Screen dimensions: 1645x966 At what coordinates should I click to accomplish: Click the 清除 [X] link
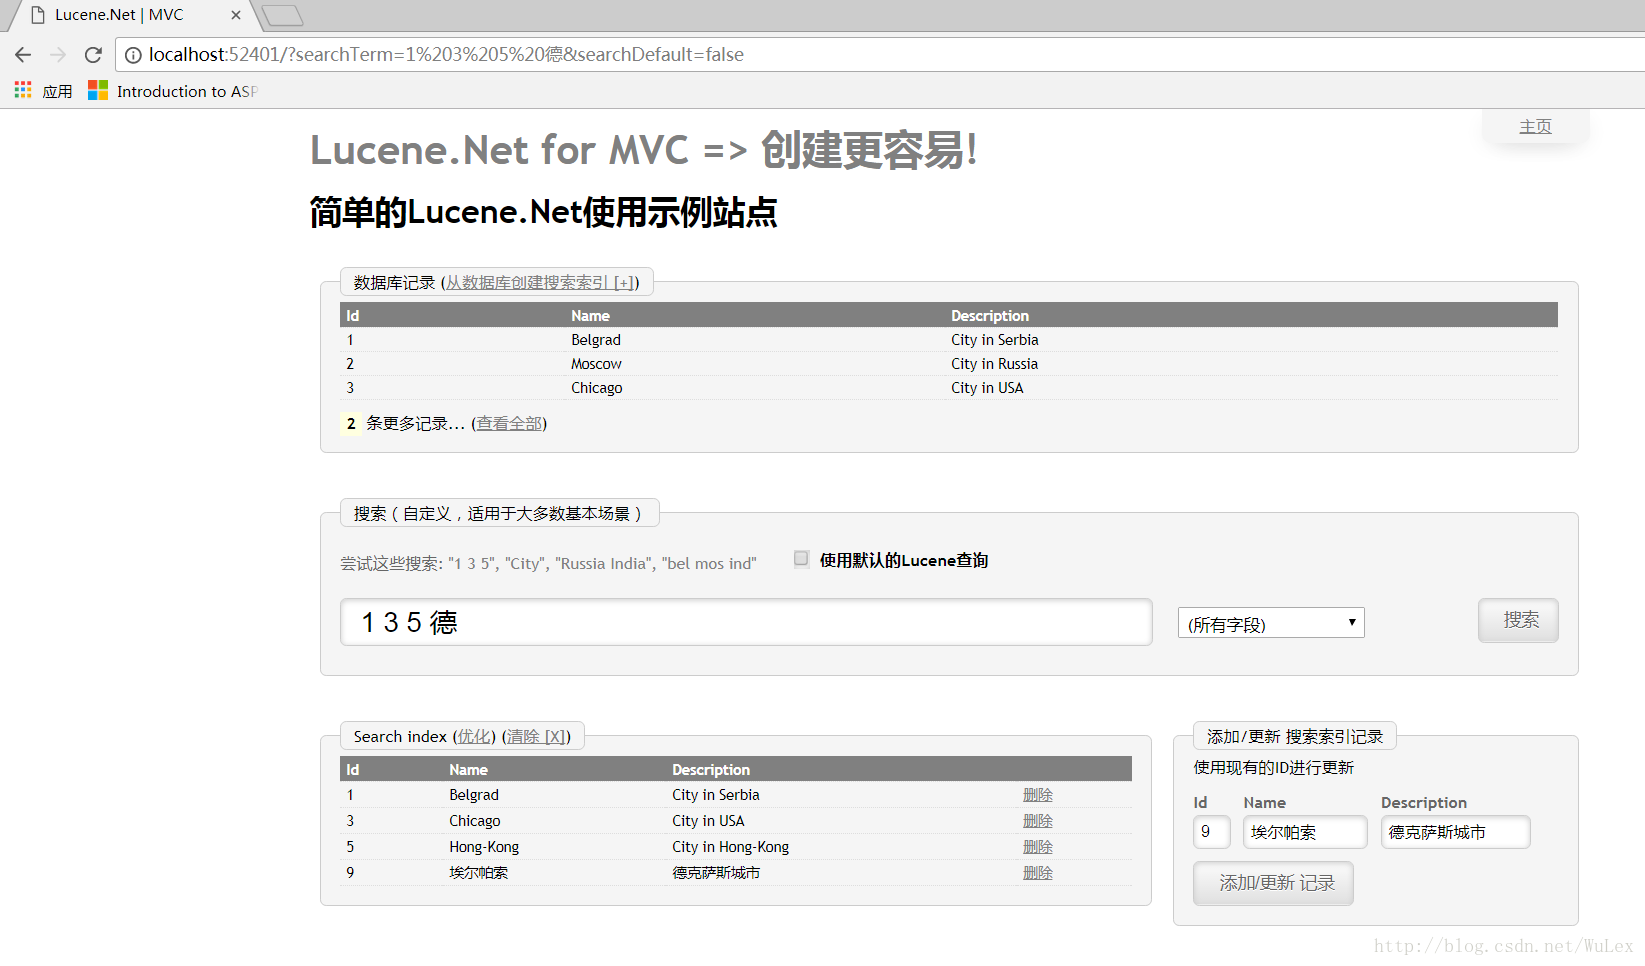[536, 737]
